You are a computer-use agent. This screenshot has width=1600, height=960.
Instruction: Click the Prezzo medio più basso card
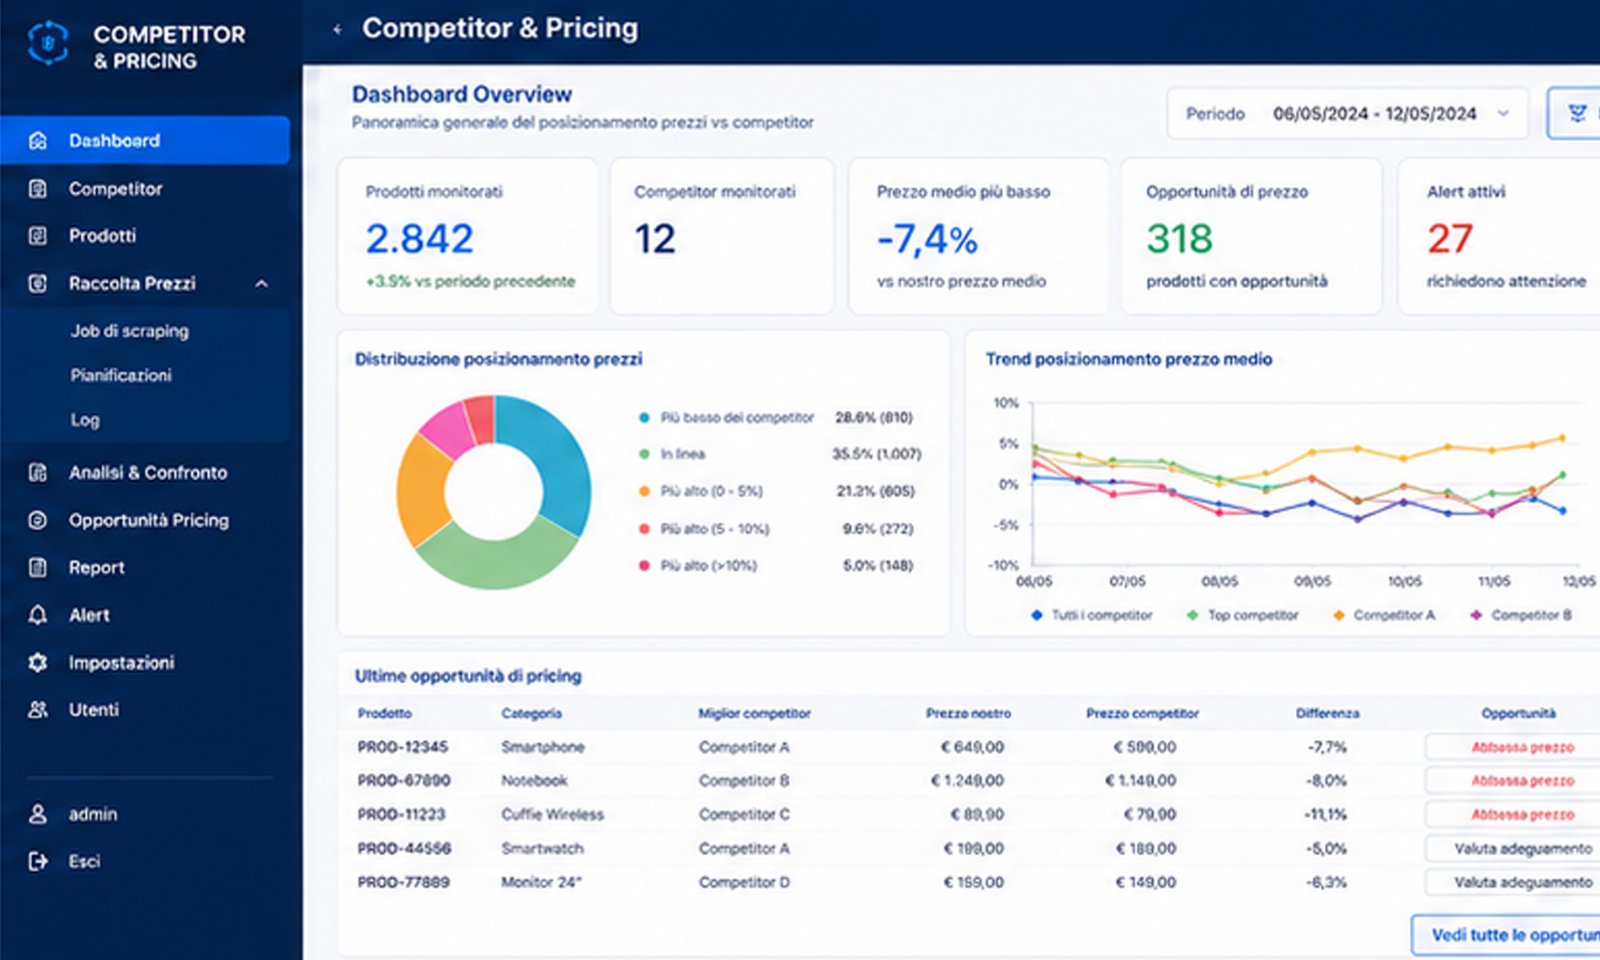click(x=978, y=236)
